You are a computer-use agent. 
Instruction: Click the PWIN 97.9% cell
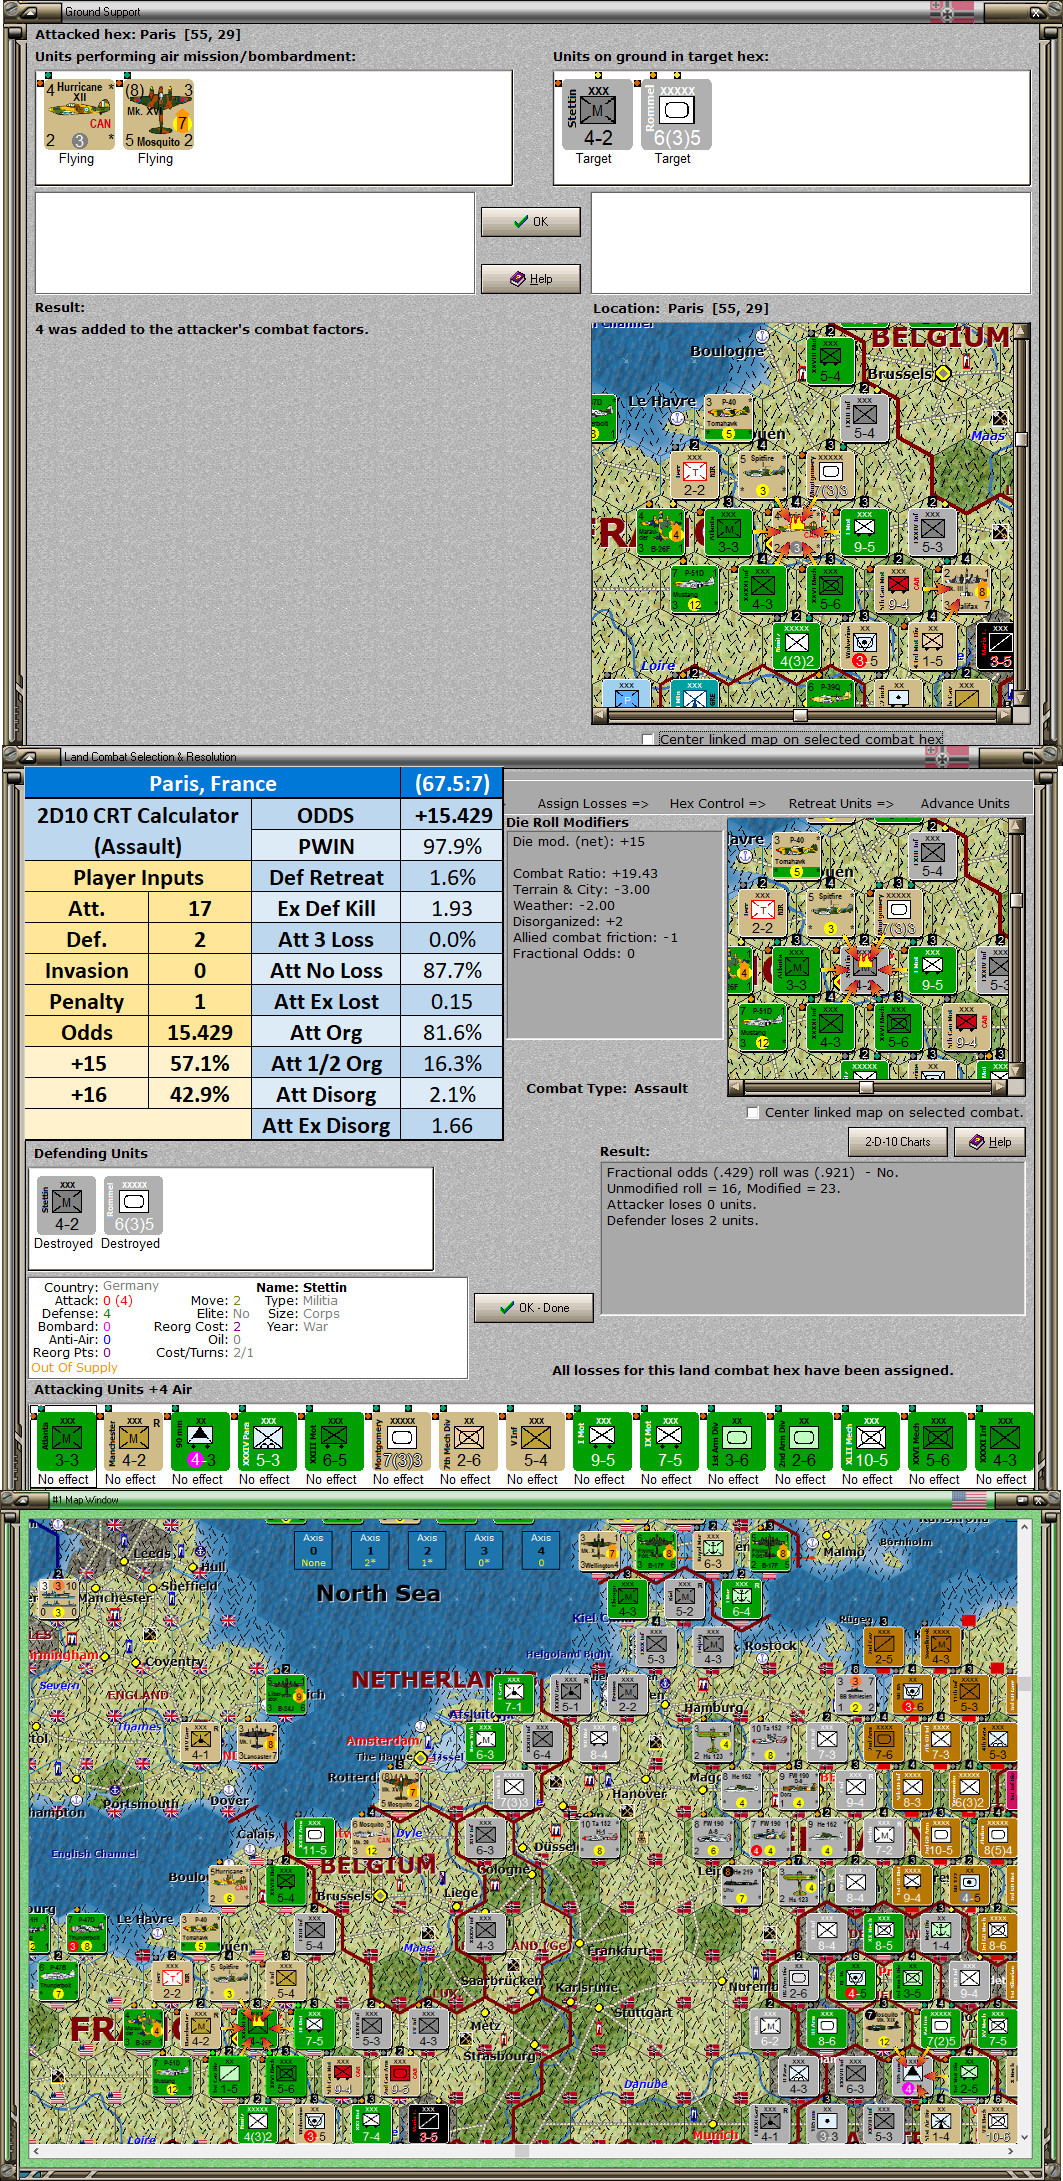pos(452,846)
